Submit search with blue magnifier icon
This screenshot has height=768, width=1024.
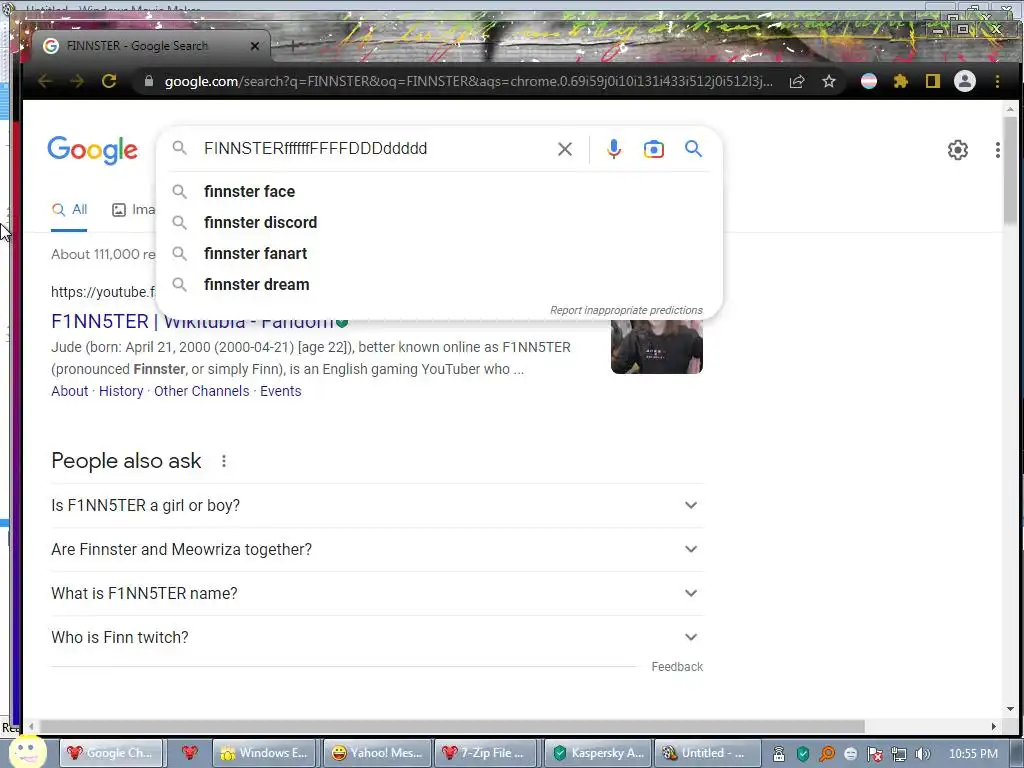[694, 149]
